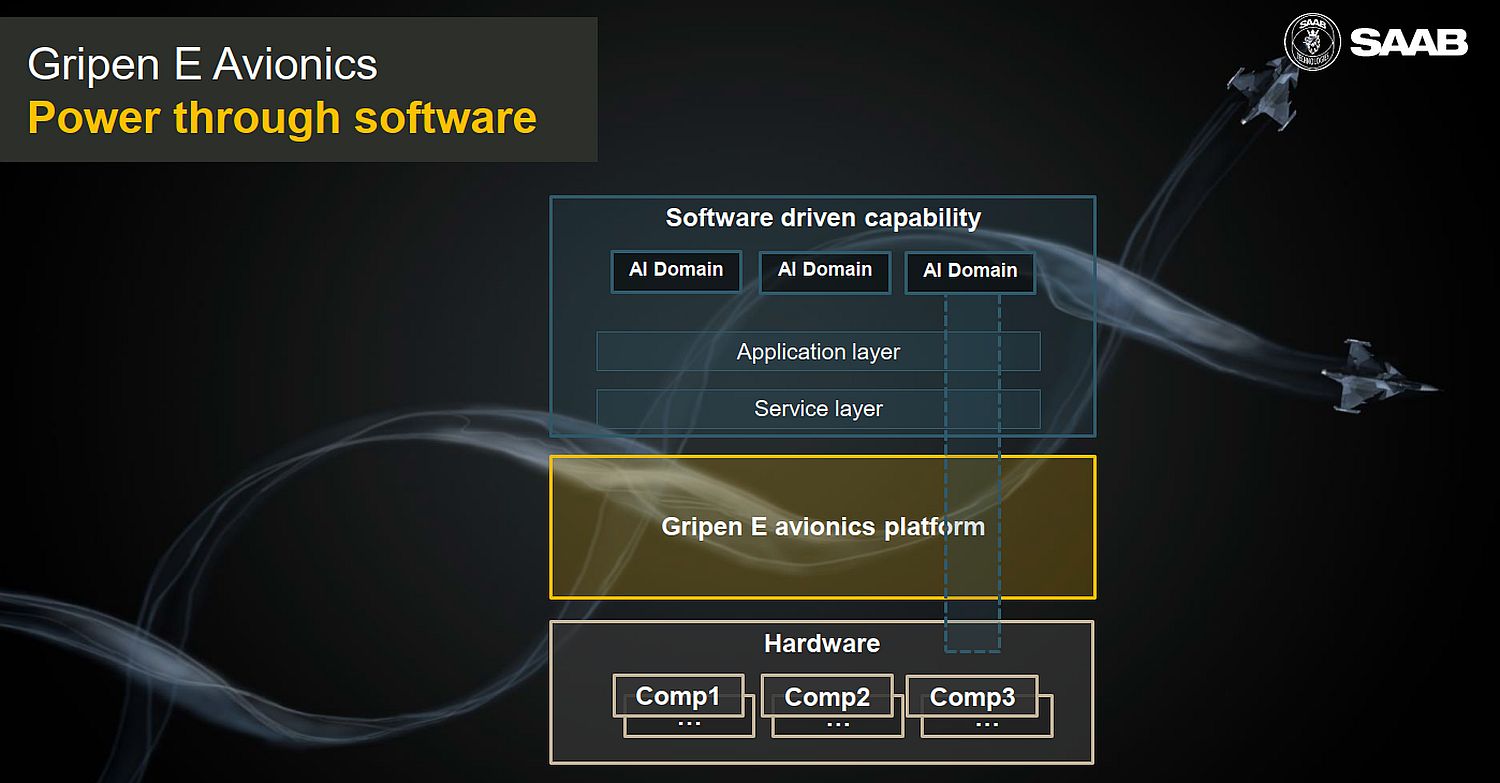Select the Application layer bar
Screen dimensions: 1500x783
(818, 352)
